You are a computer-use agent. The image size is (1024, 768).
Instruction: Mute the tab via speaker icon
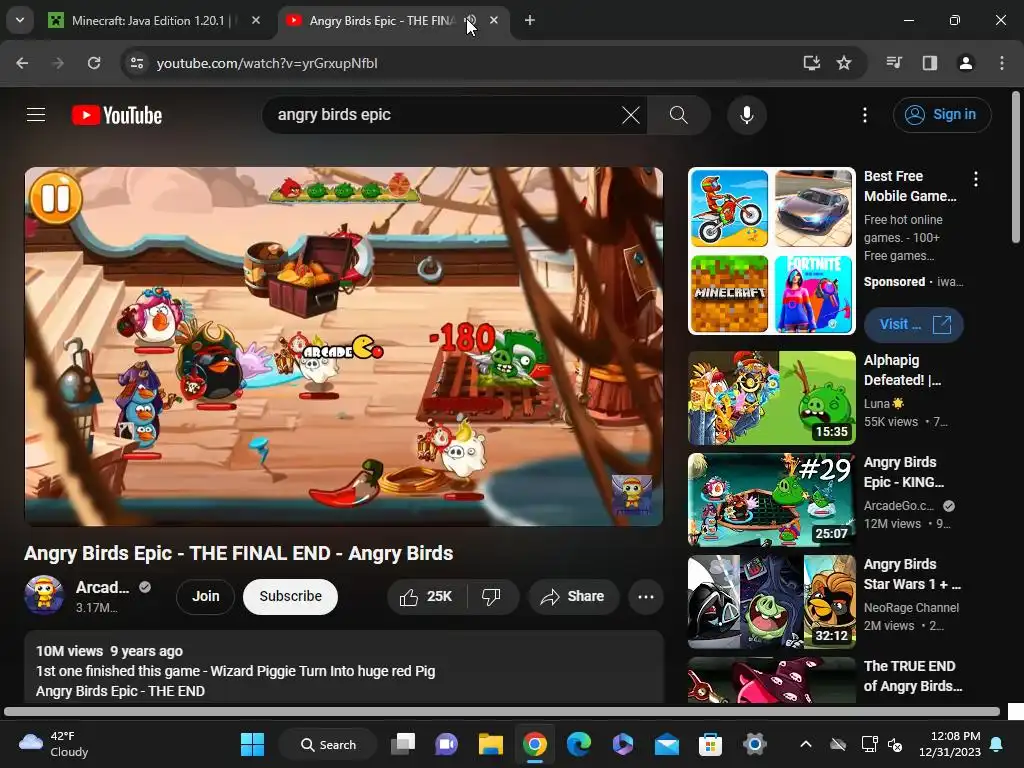coord(471,21)
